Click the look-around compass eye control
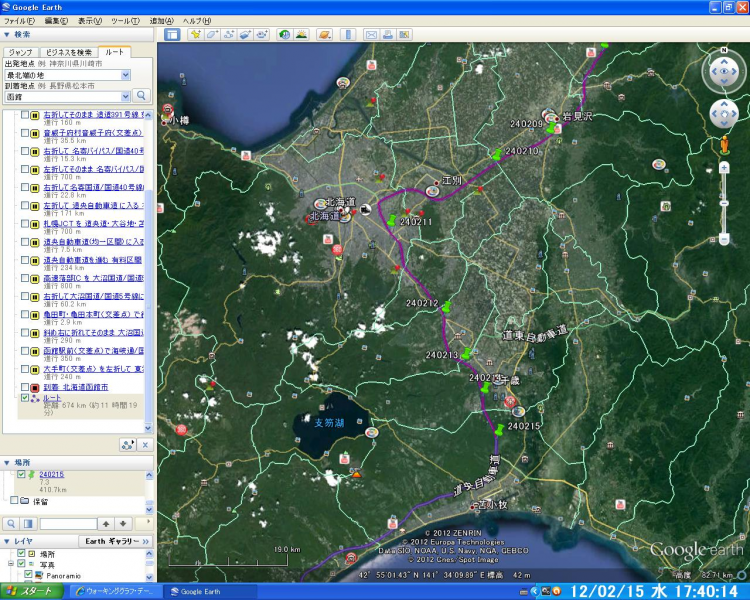Viewport: 750px width, 600px height. point(724,71)
